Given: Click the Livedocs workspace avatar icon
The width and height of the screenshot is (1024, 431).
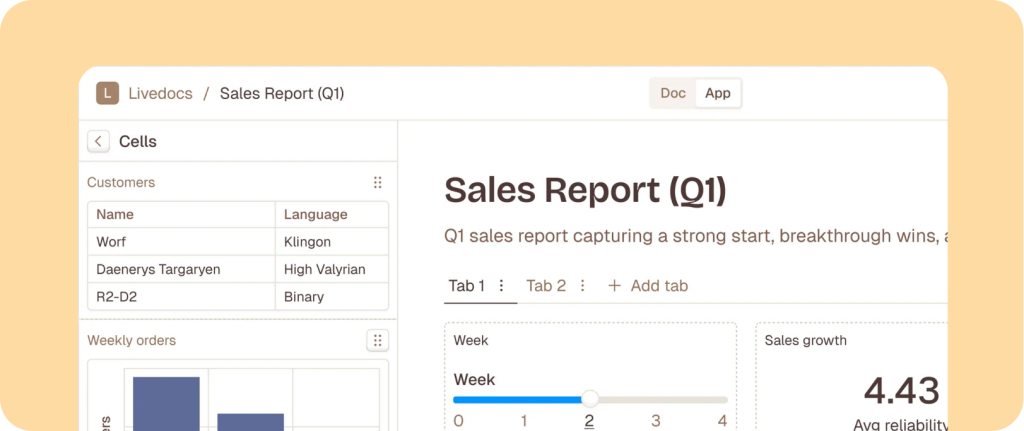Looking at the screenshot, I should tap(107, 93).
